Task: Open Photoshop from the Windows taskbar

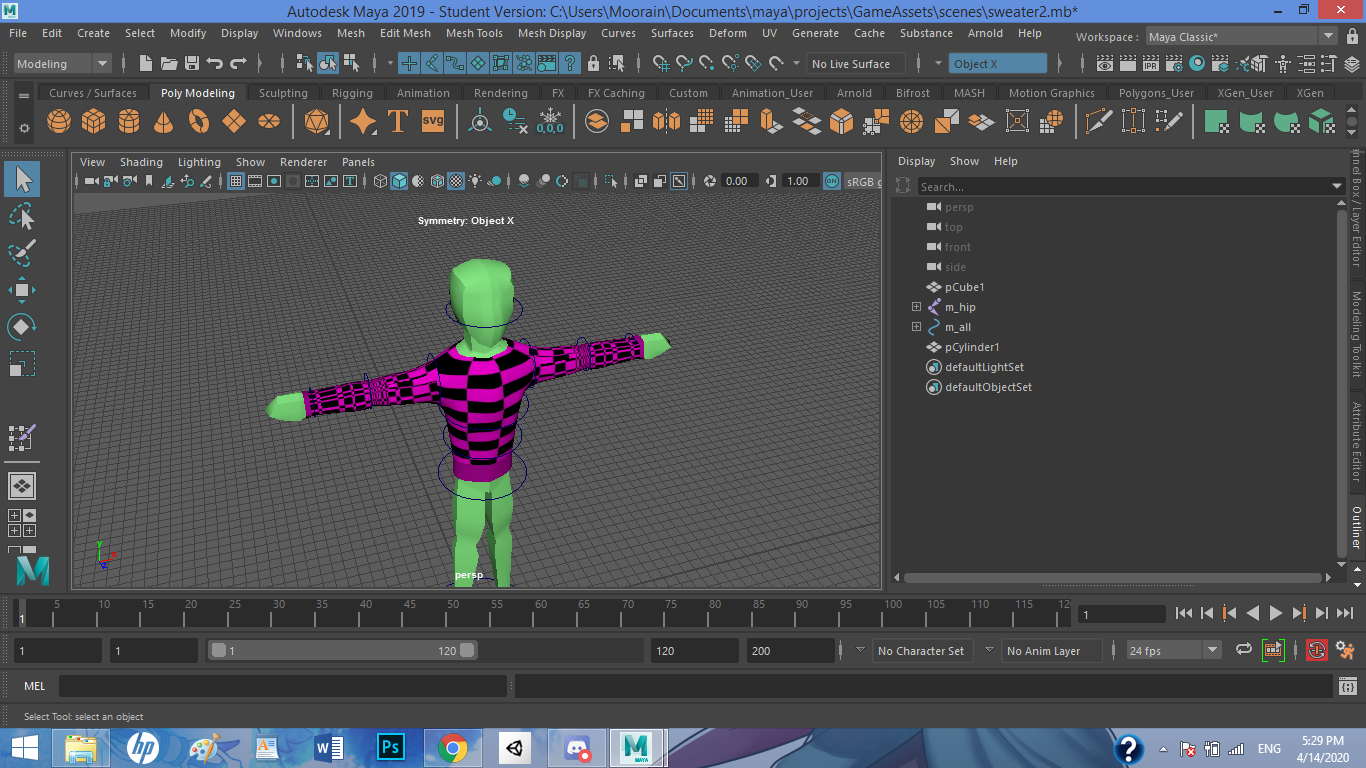Action: pyautogui.click(x=390, y=747)
